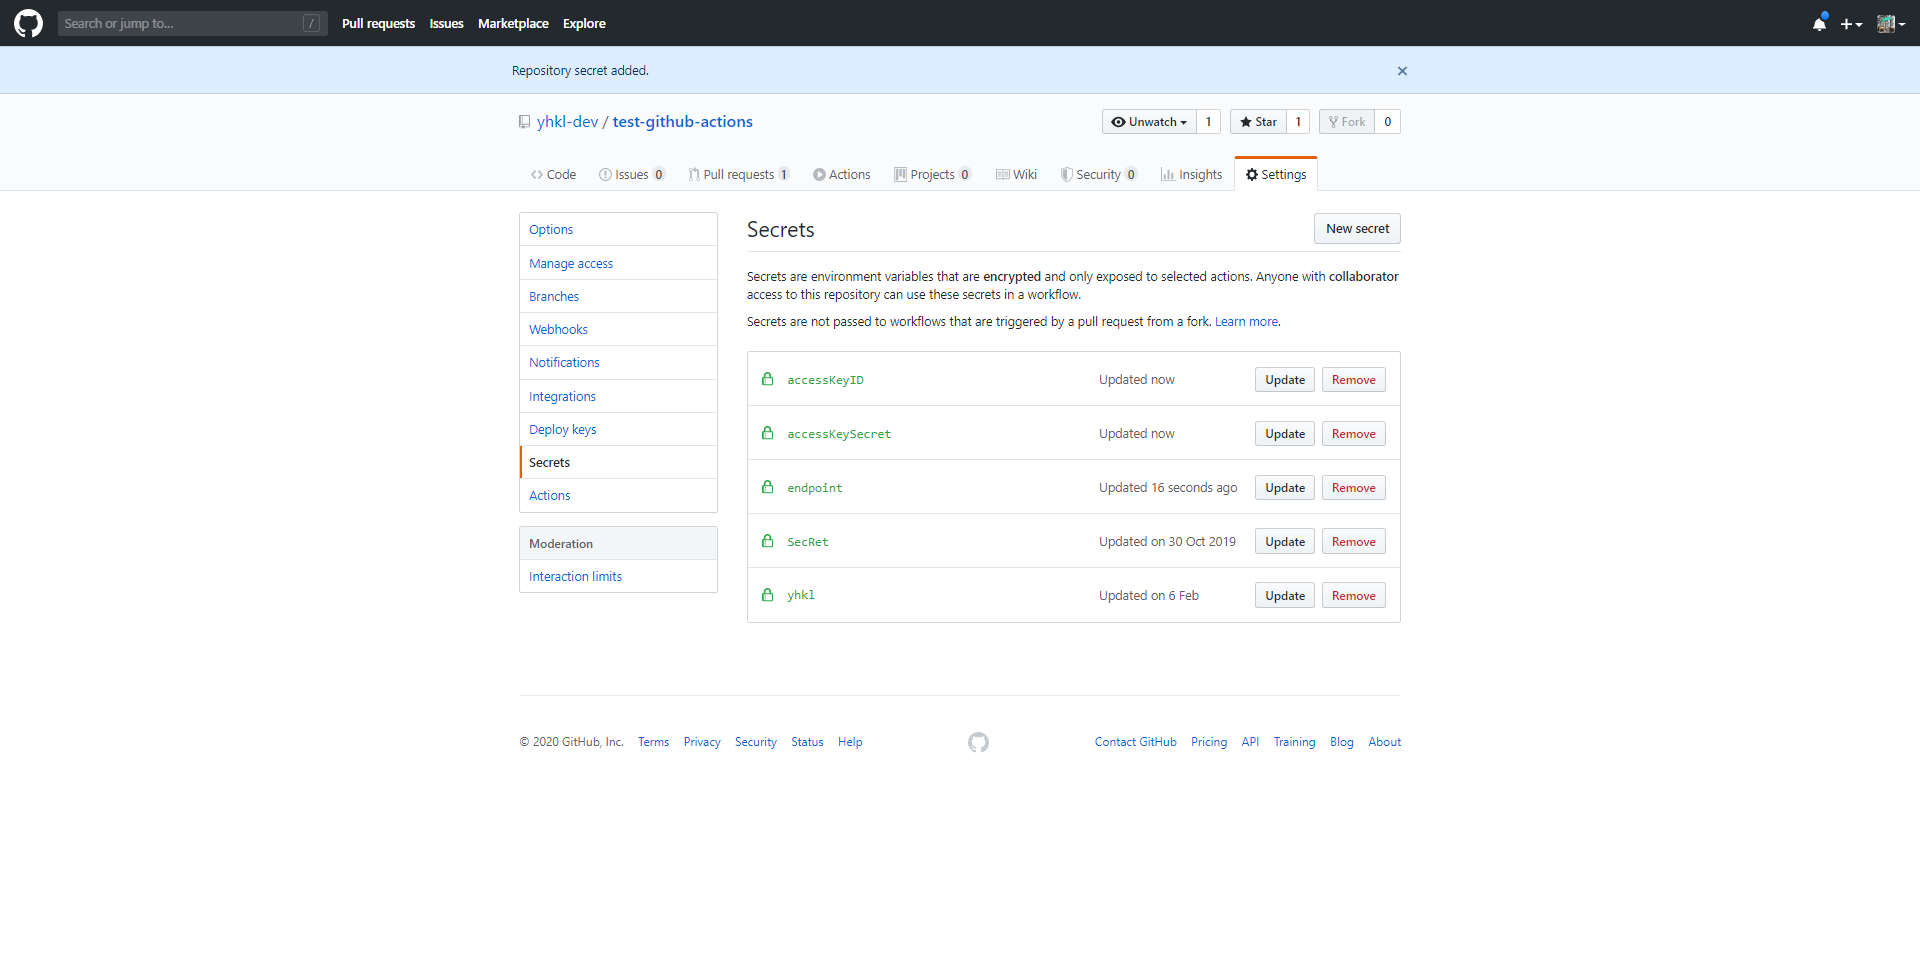1920x969 pixels.
Task: Remove the yhkl secret
Action: pos(1354,596)
